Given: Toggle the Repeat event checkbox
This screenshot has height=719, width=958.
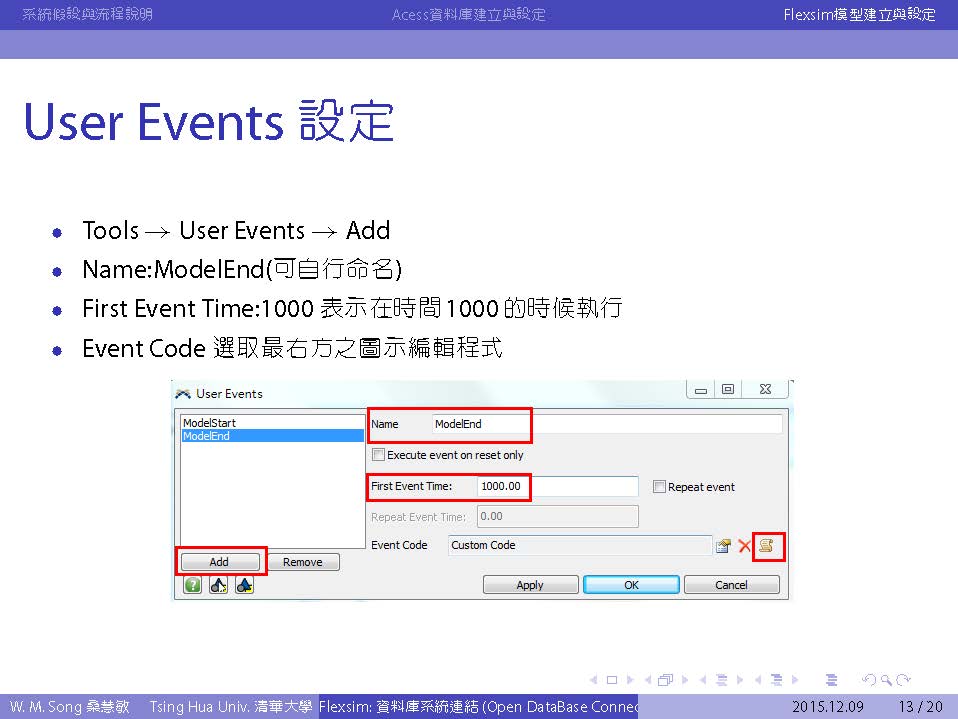Looking at the screenshot, I should pyautogui.click(x=659, y=487).
